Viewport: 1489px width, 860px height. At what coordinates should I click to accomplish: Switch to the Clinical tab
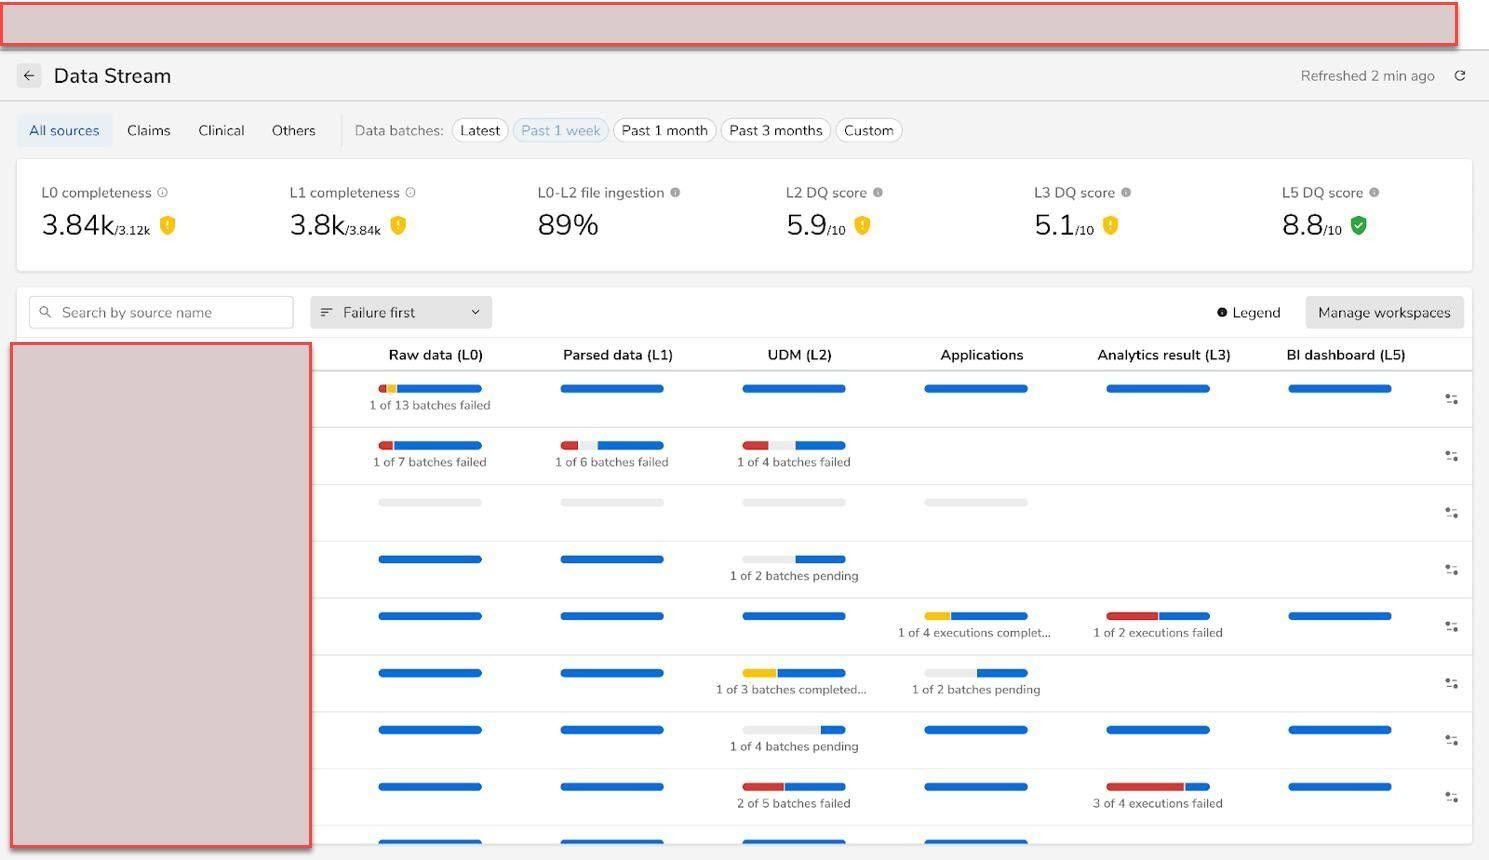coord(221,131)
